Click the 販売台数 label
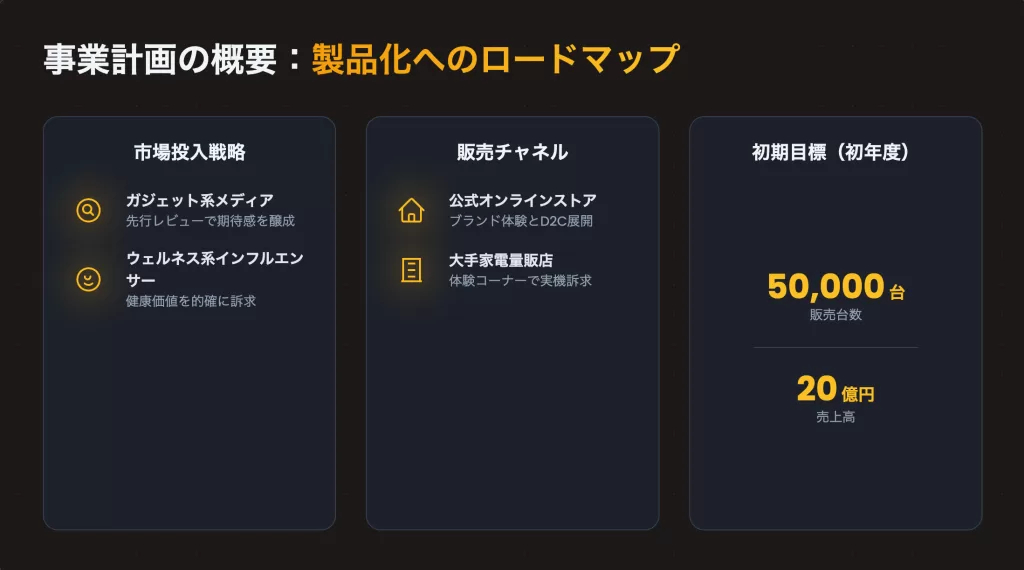This screenshot has width=1024, height=570. [x=835, y=315]
